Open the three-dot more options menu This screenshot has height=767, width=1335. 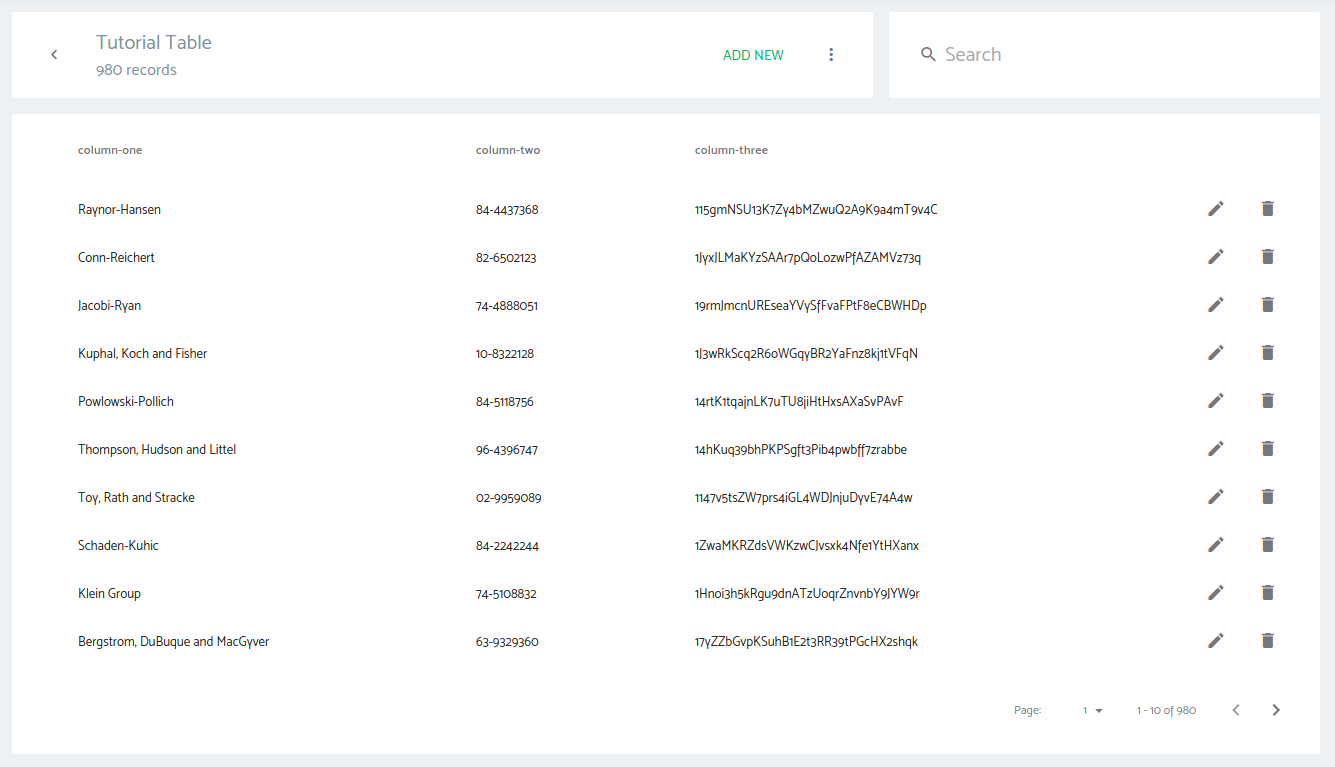point(830,55)
